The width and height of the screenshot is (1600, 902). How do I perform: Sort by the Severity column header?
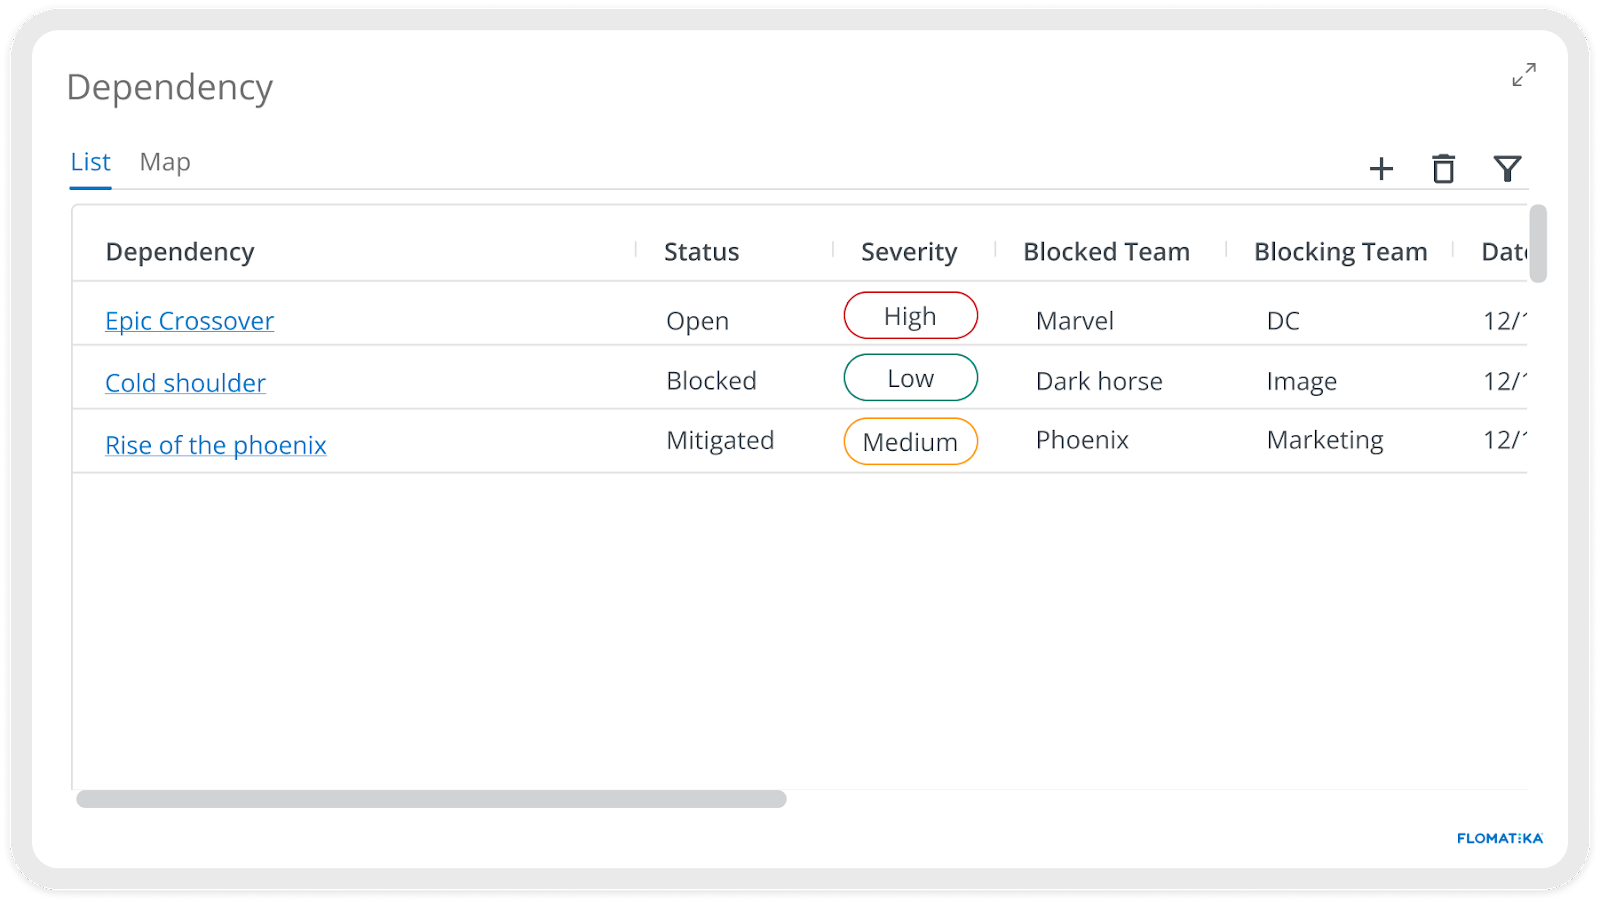pos(909,252)
